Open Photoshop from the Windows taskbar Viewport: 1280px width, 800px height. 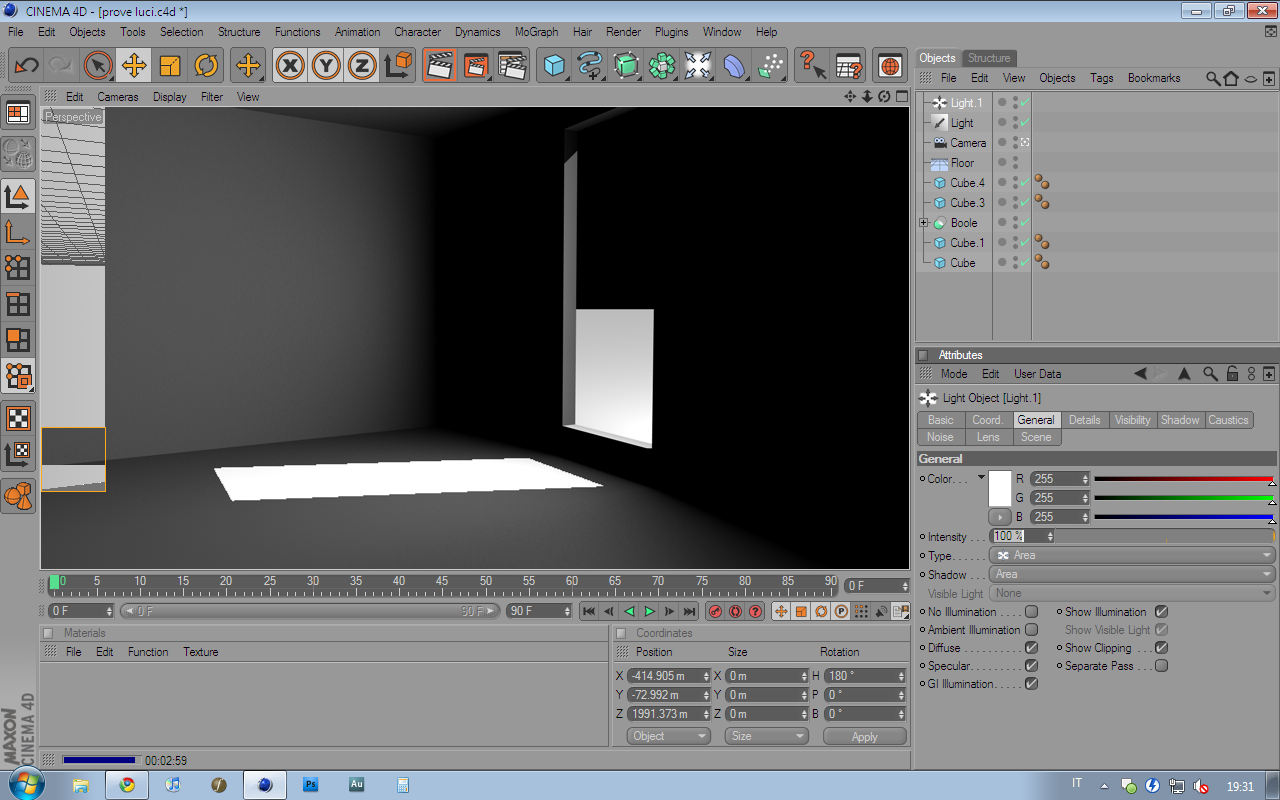[311, 785]
